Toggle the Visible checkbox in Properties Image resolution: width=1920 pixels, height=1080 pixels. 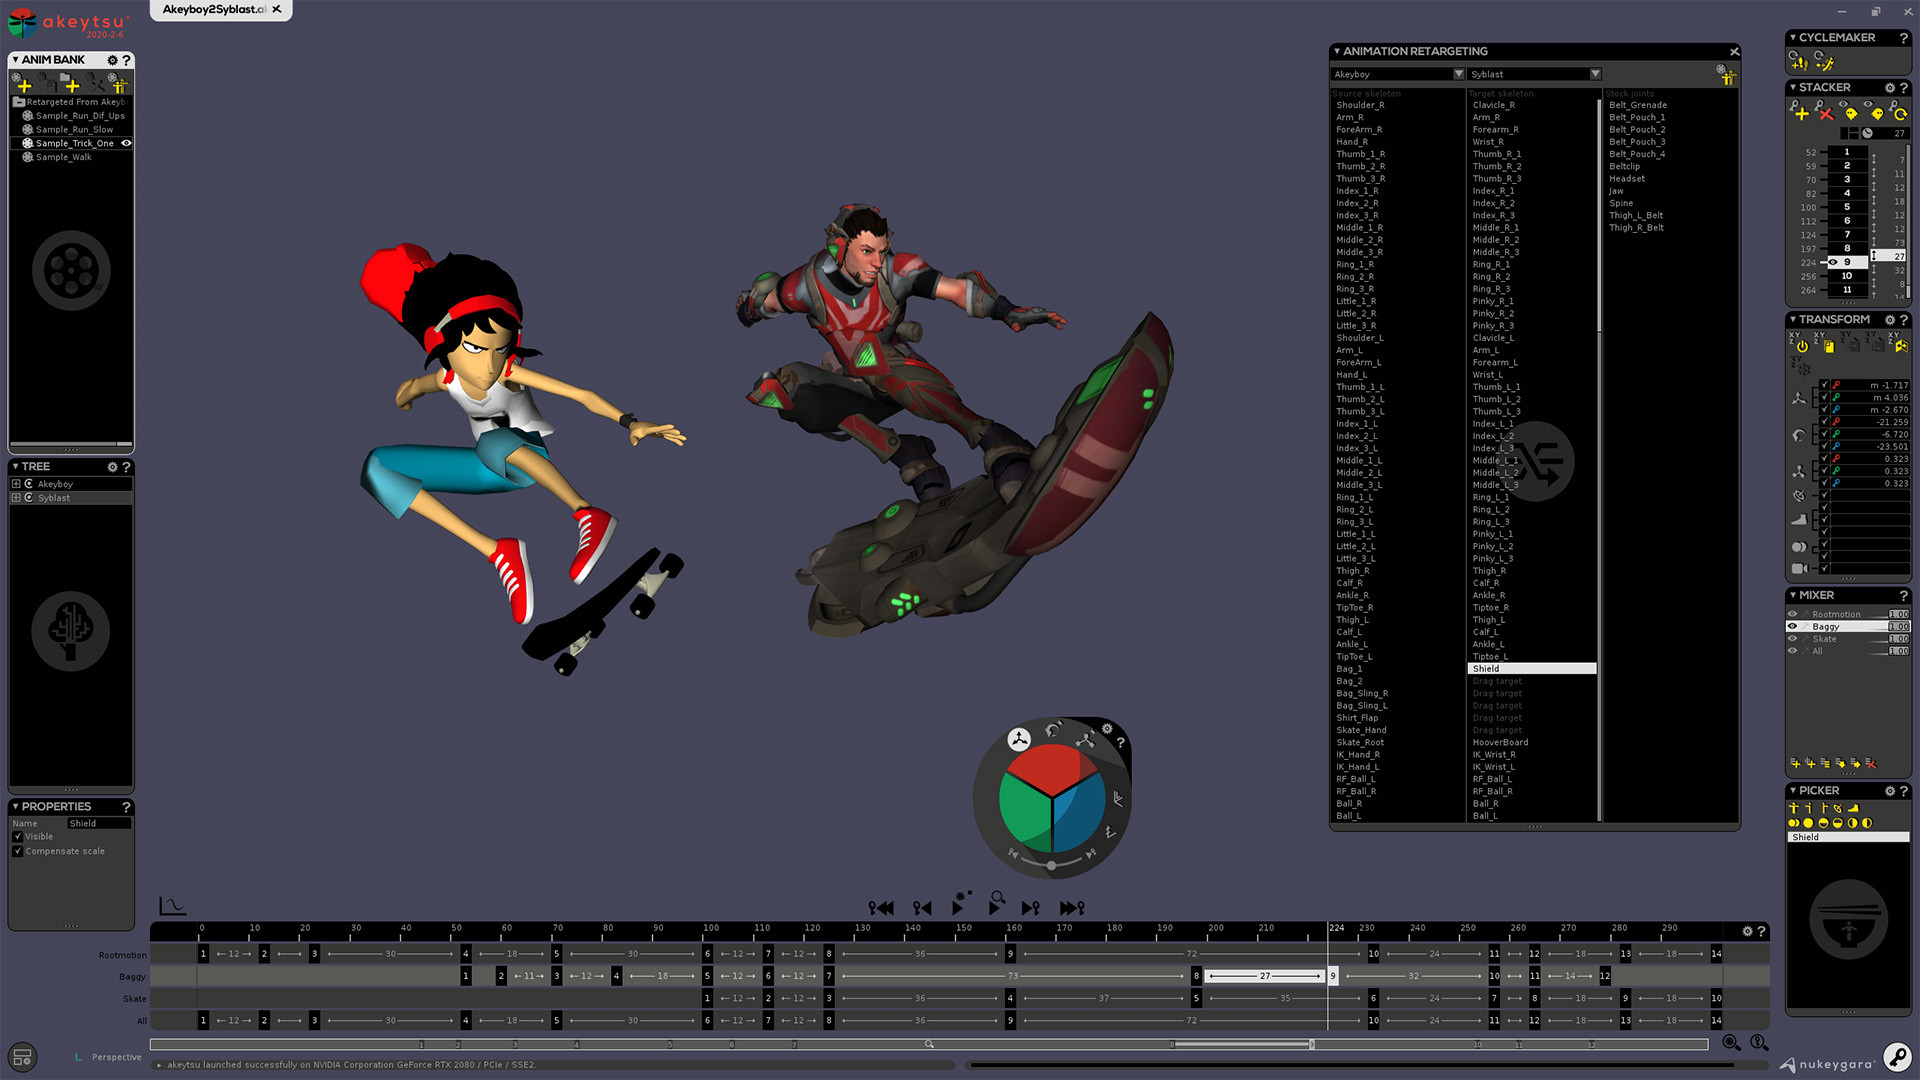pyautogui.click(x=17, y=837)
